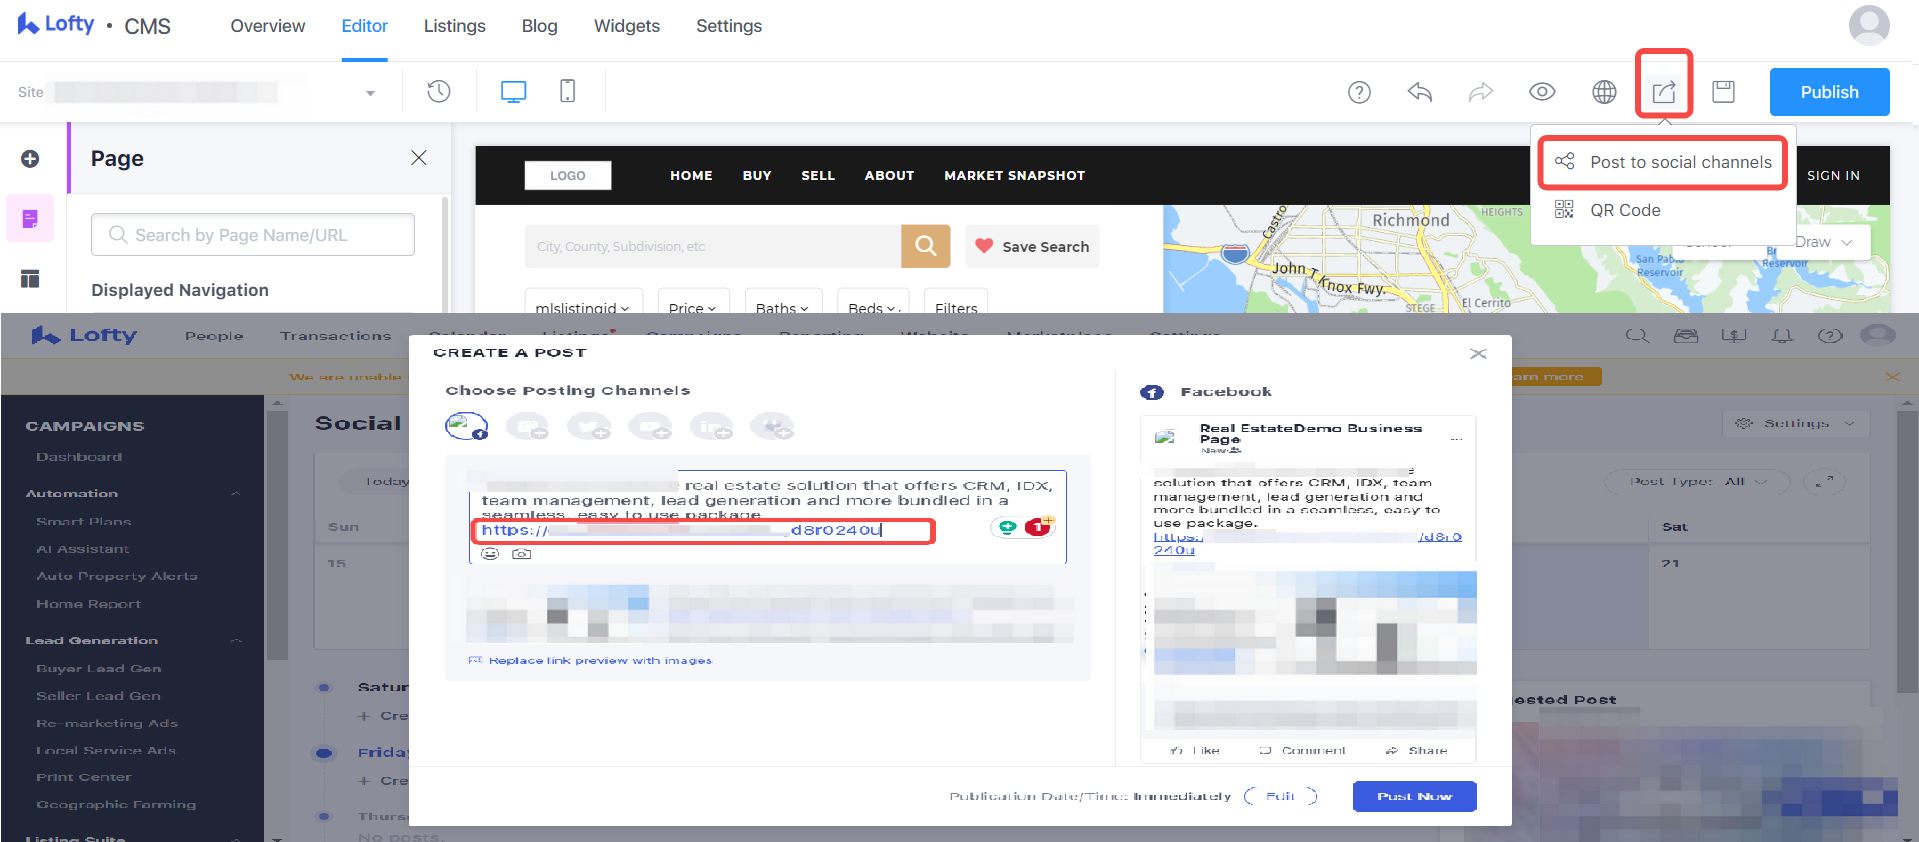Click the Search by Page Name/URL field
The image size is (1919, 842).
253,235
